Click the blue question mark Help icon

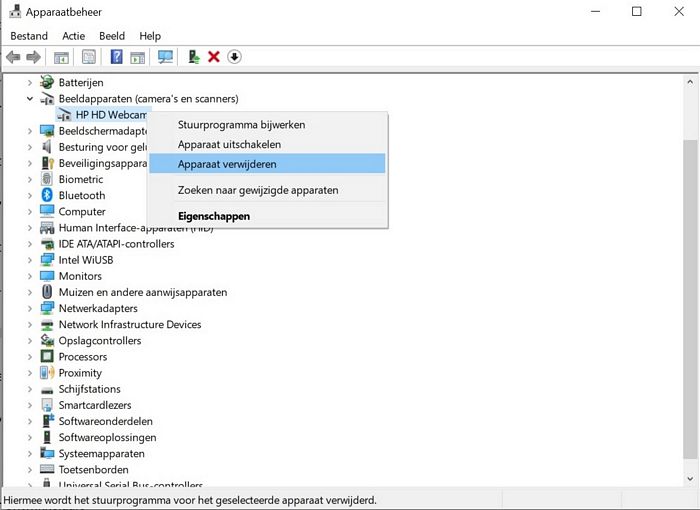[117, 57]
